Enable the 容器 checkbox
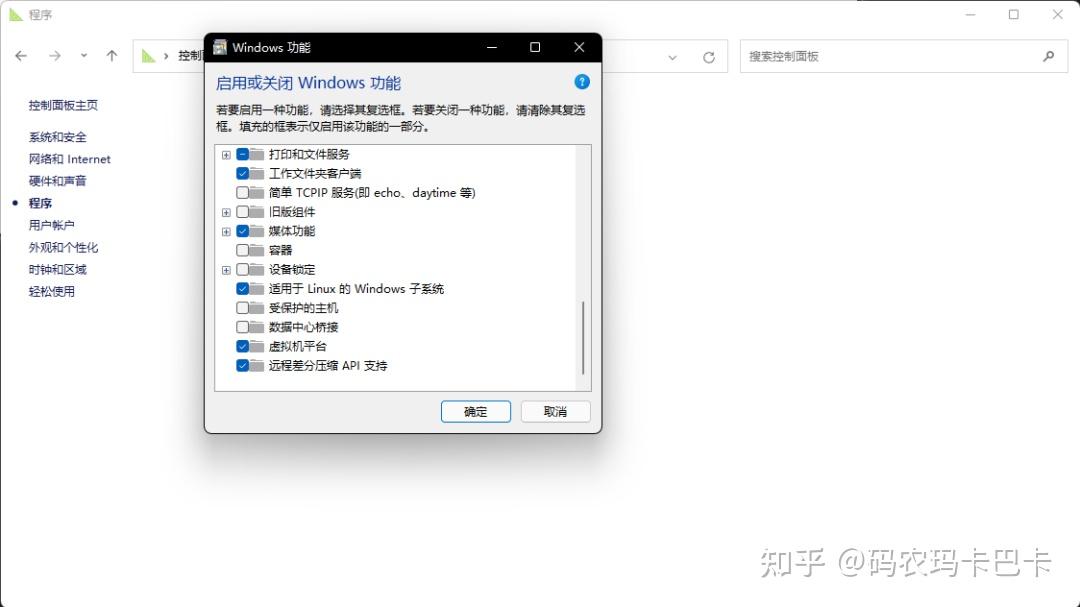Image resolution: width=1080 pixels, height=607 pixels. [242, 250]
